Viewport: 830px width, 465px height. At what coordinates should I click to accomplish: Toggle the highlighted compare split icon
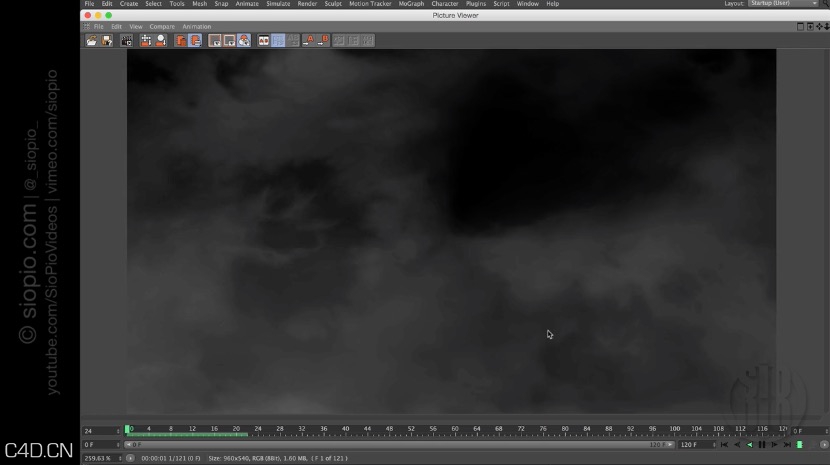point(278,40)
